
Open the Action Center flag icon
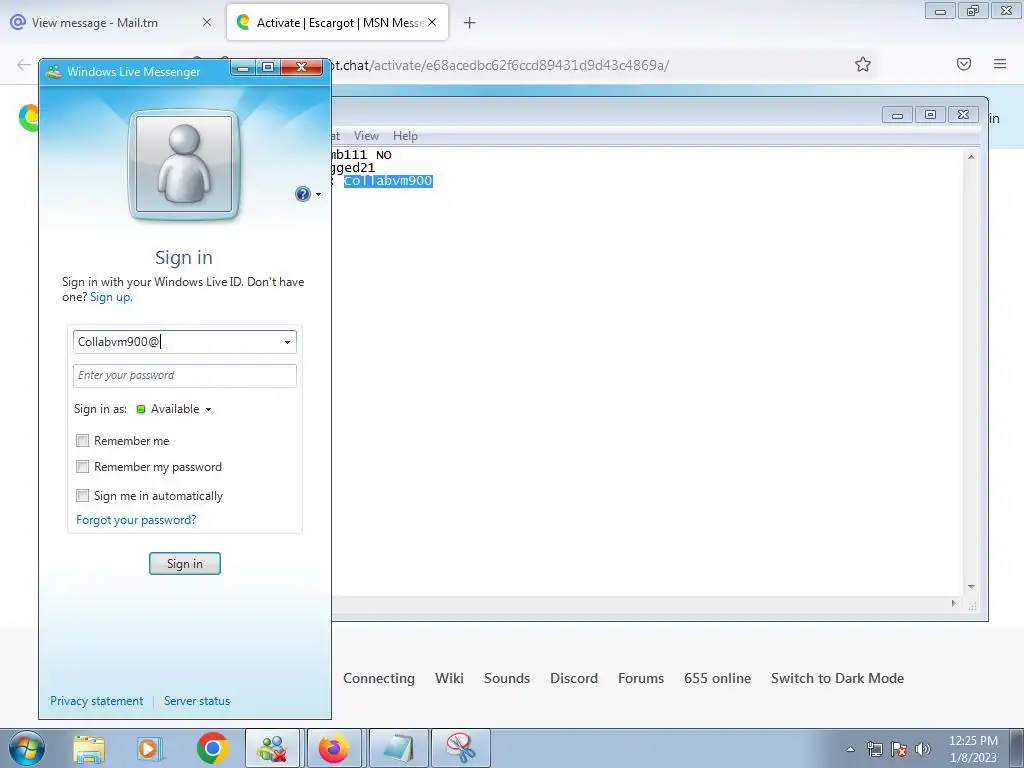tap(899, 749)
